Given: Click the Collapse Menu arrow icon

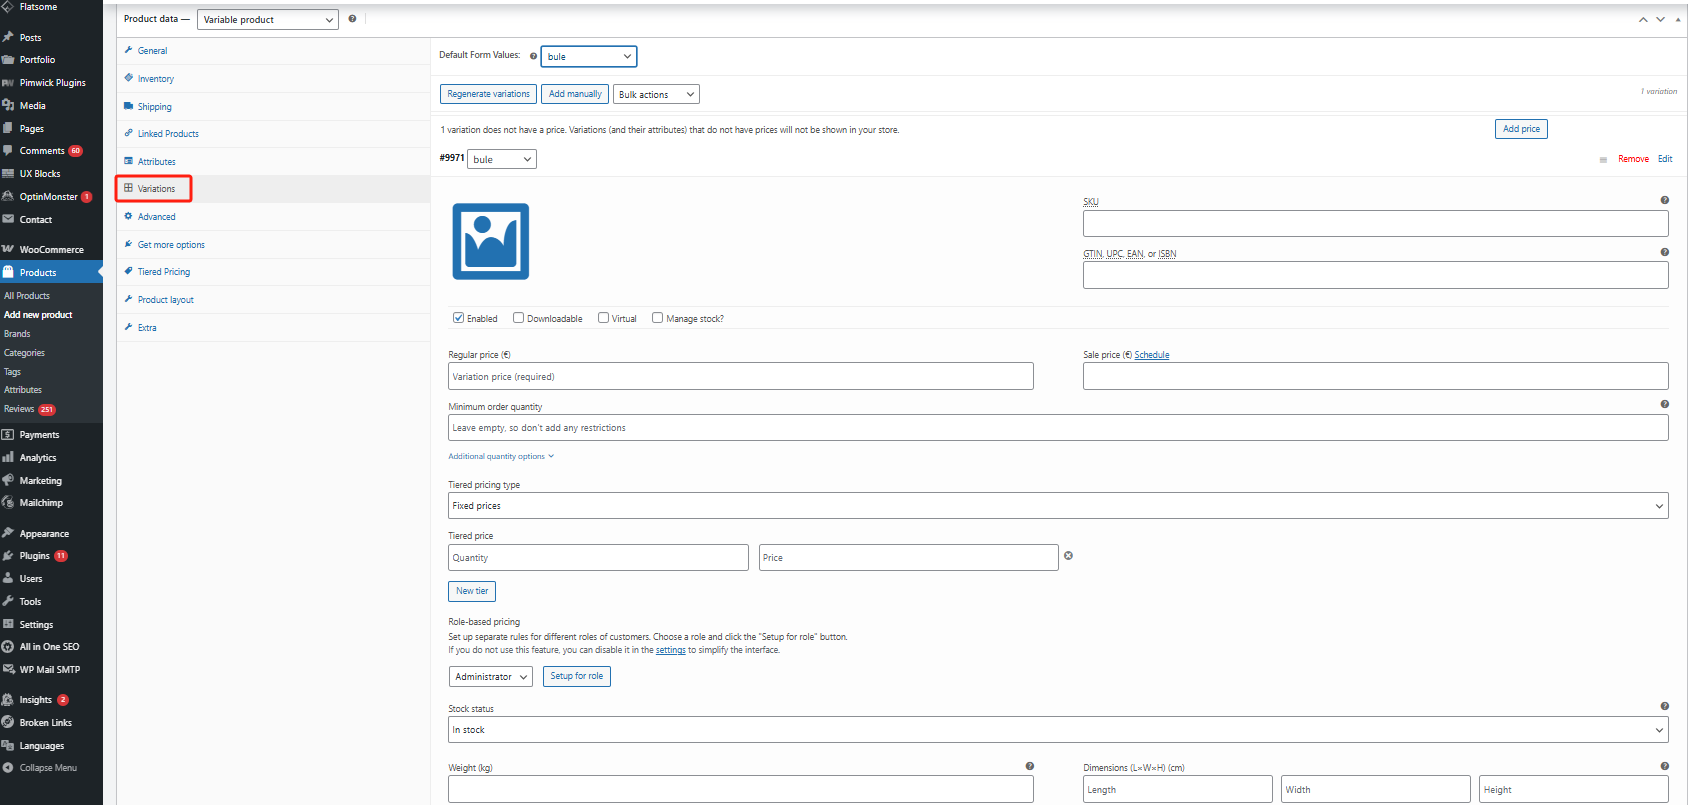Looking at the screenshot, I should point(8,768).
